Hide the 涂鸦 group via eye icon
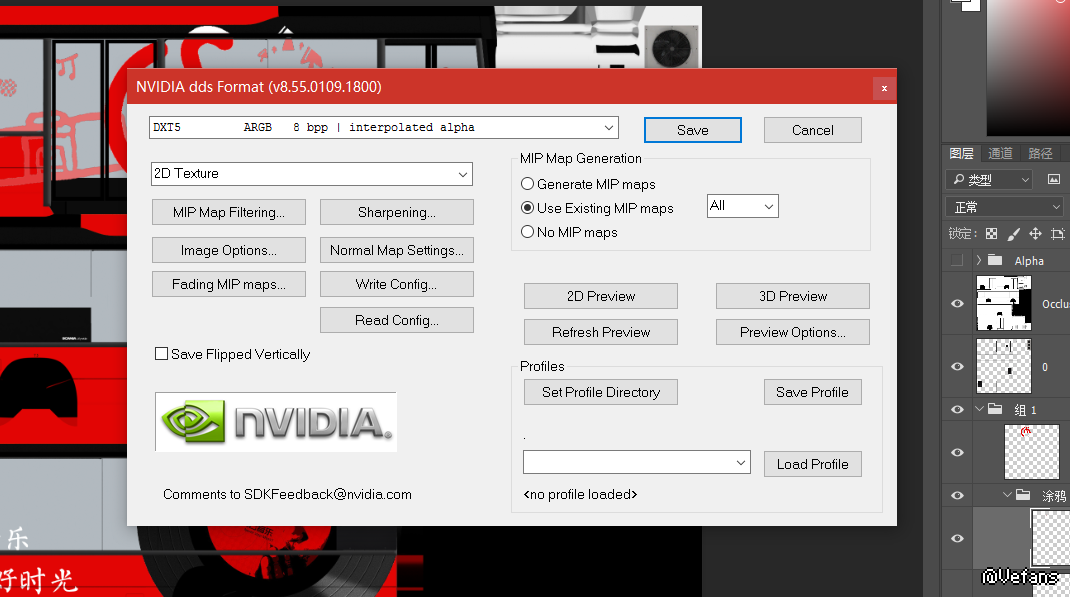The height and width of the screenshot is (597, 1070). tap(957, 495)
